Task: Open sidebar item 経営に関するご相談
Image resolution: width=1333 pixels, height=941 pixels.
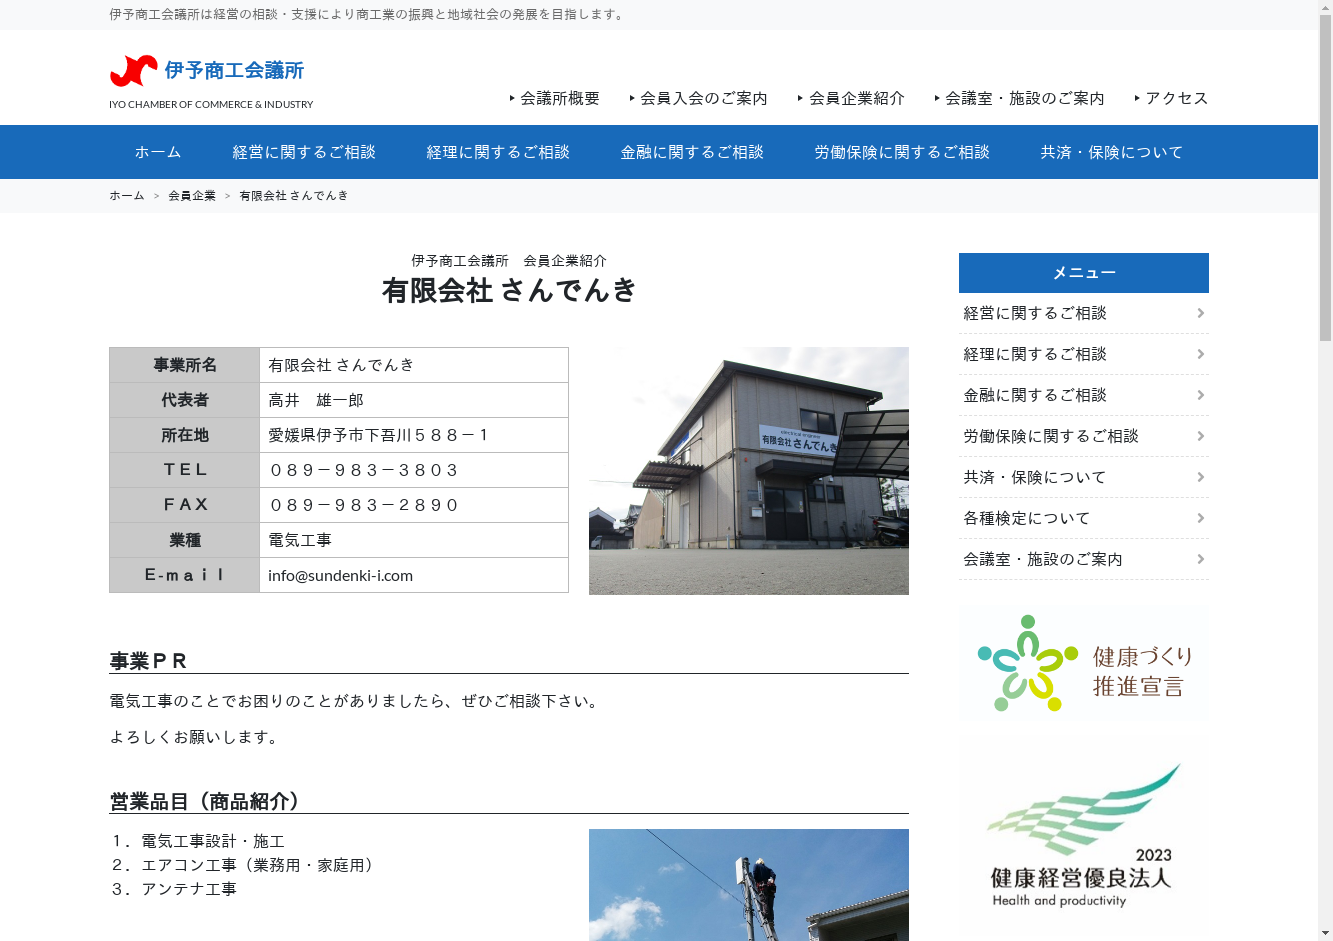Action: pyautogui.click(x=1084, y=313)
